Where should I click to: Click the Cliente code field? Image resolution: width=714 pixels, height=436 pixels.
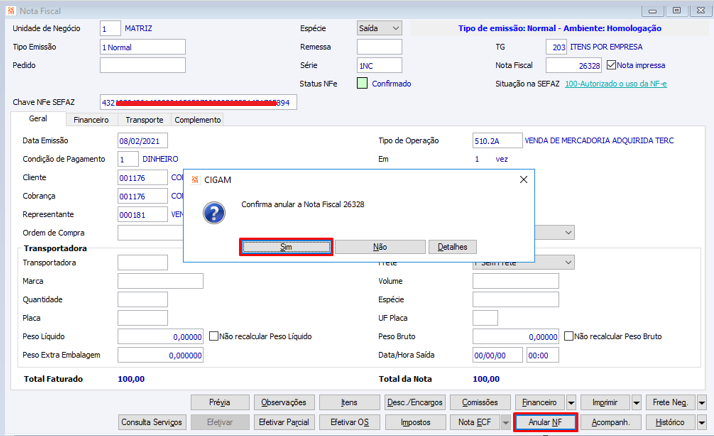coord(142,178)
